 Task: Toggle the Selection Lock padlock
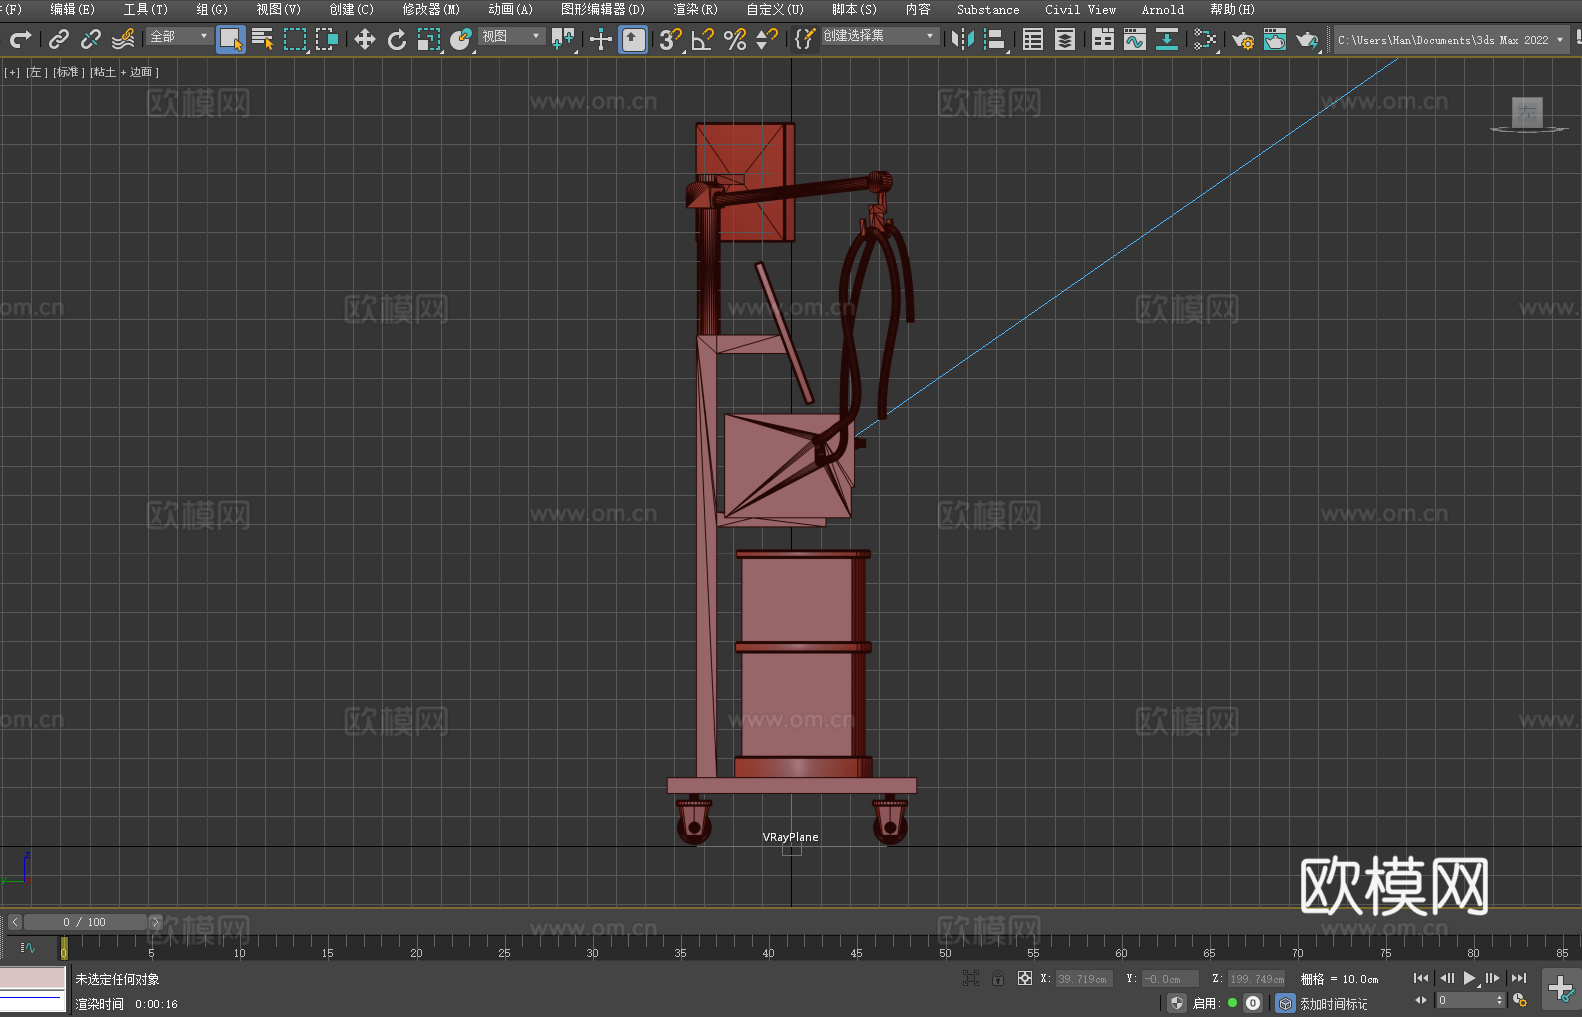(998, 978)
